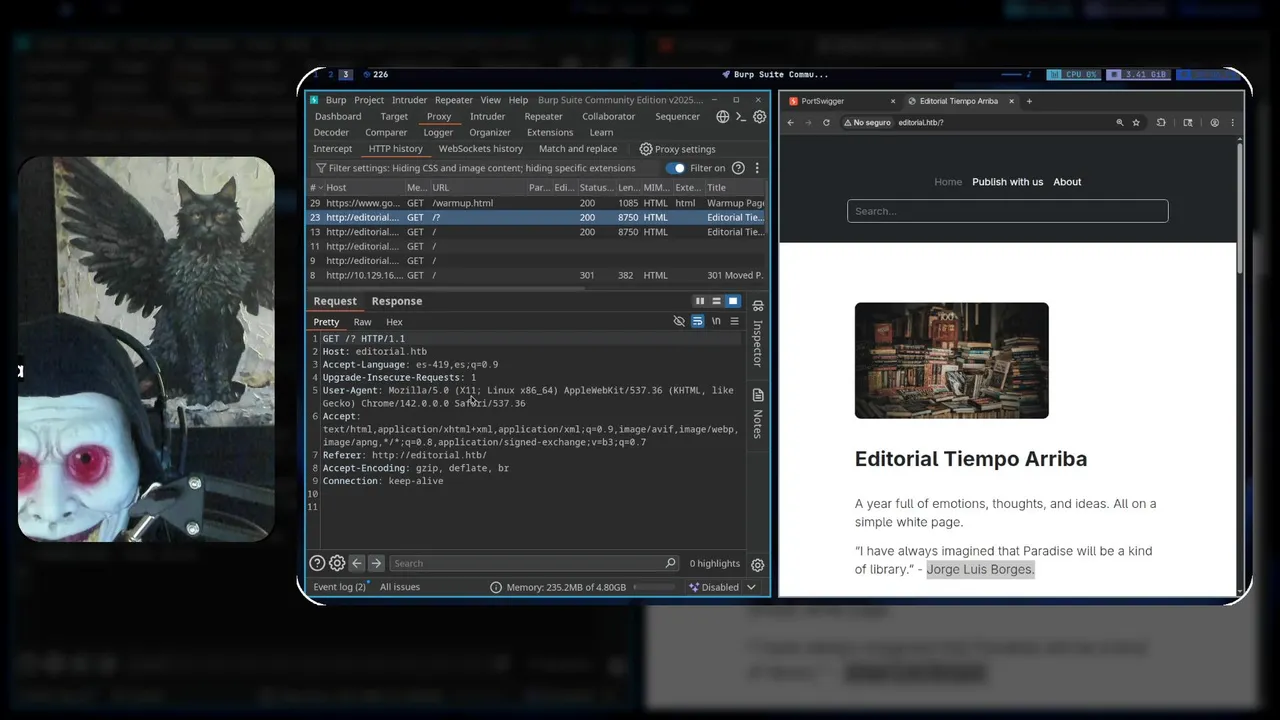
Task: Open the message editor hamburger menu icon
Action: pos(734,321)
